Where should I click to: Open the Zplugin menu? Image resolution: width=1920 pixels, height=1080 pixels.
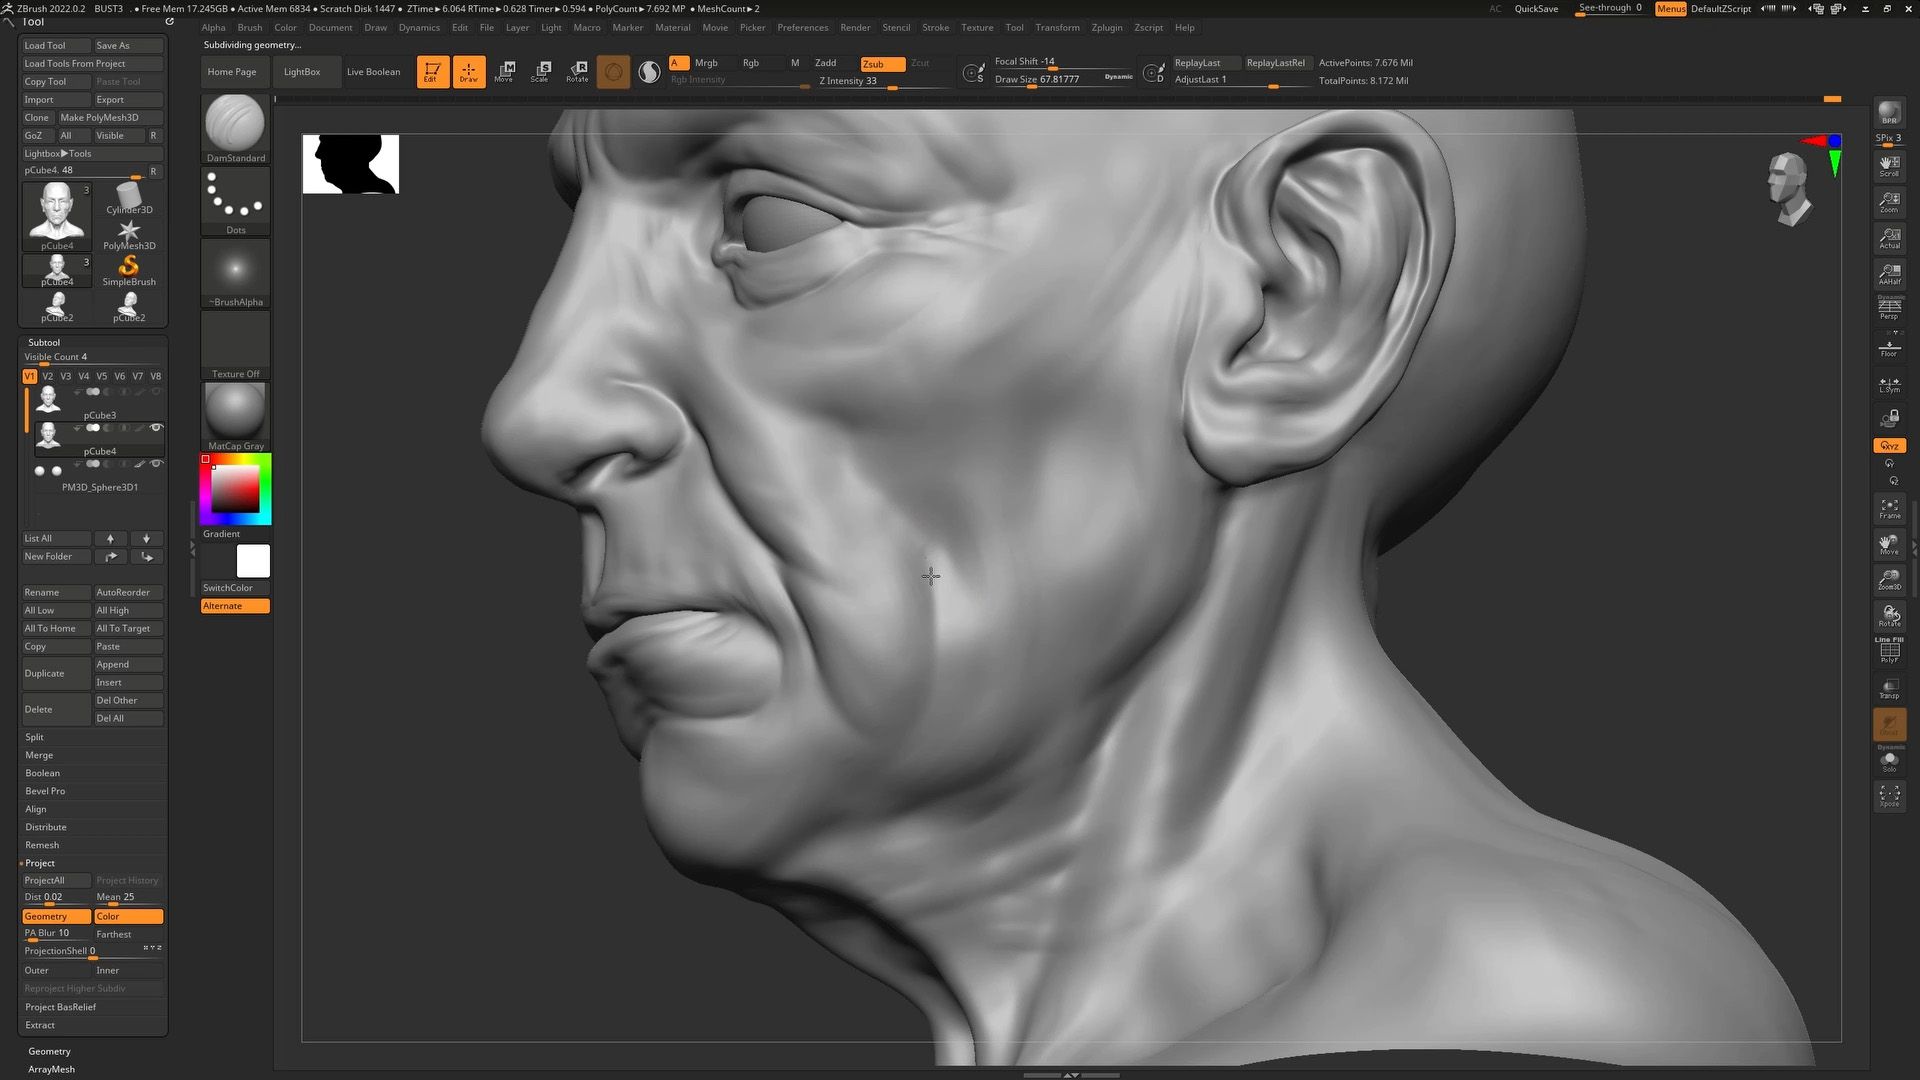(1107, 27)
